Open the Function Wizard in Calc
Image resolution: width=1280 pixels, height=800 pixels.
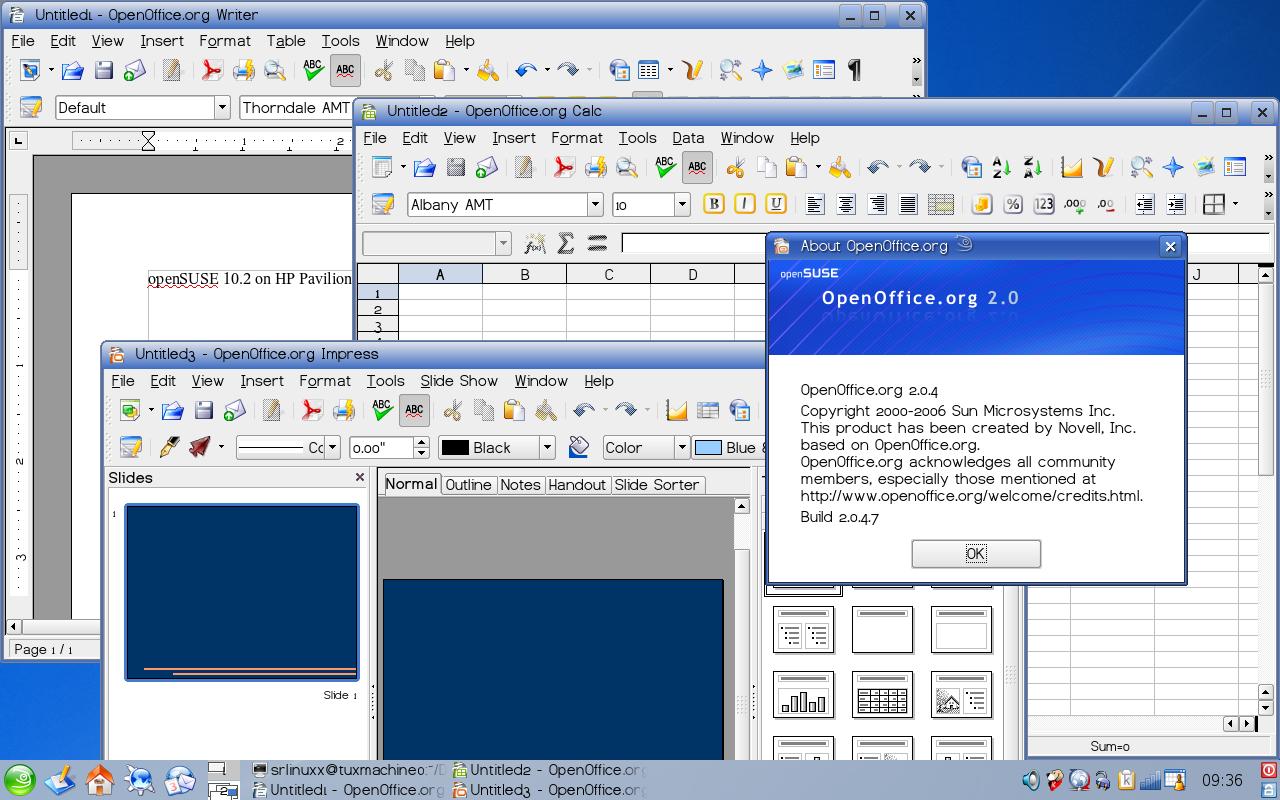point(535,243)
